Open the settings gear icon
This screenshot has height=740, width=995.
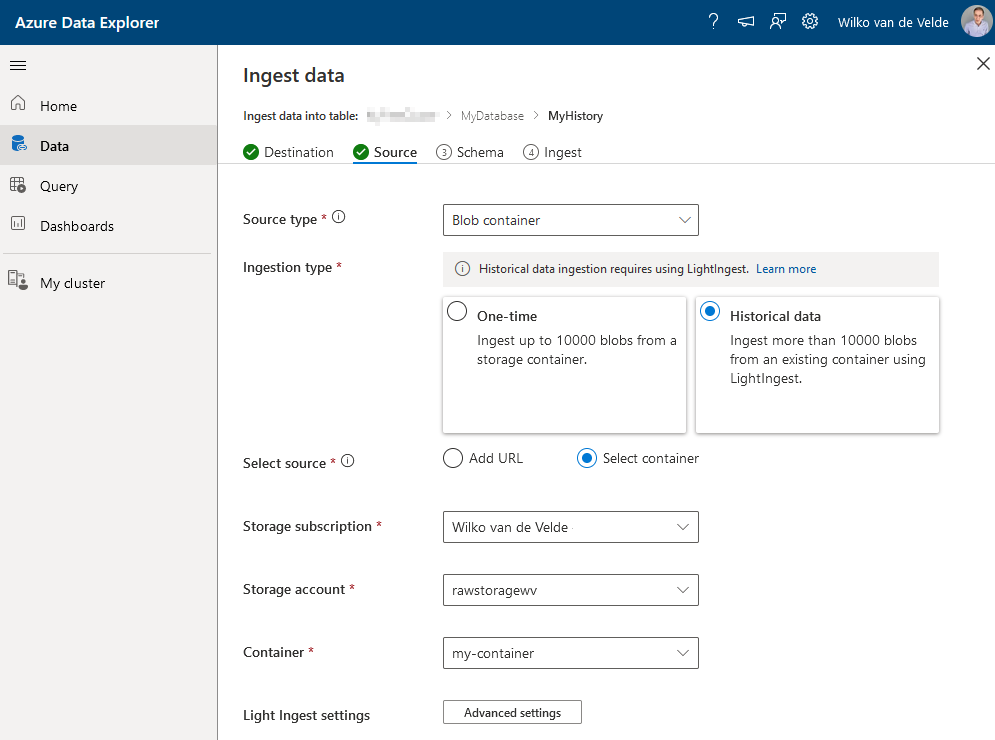[810, 22]
